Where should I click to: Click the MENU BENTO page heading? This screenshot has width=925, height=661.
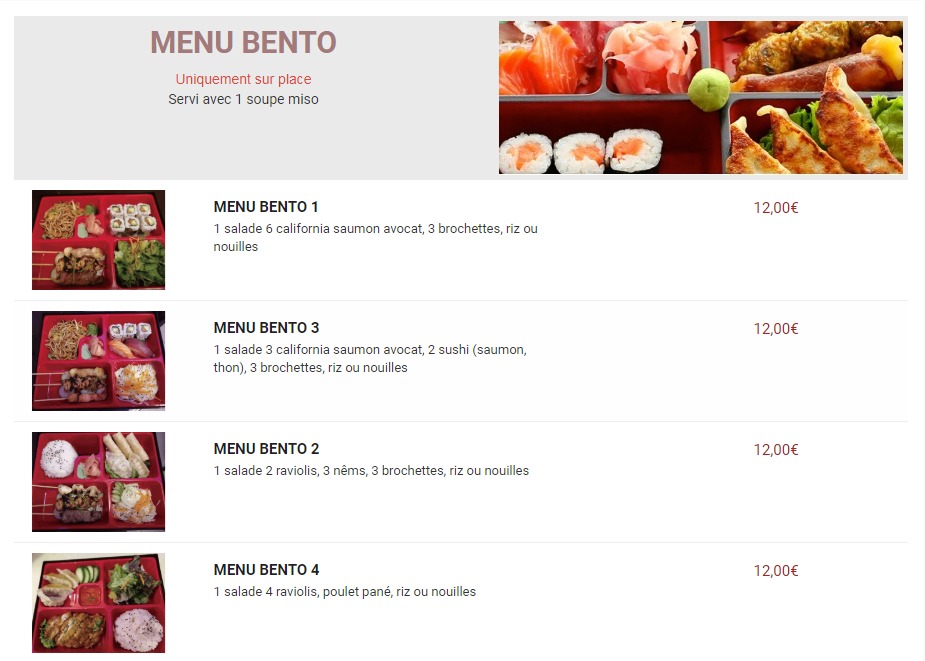pyautogui.click(x=243, y=42)
